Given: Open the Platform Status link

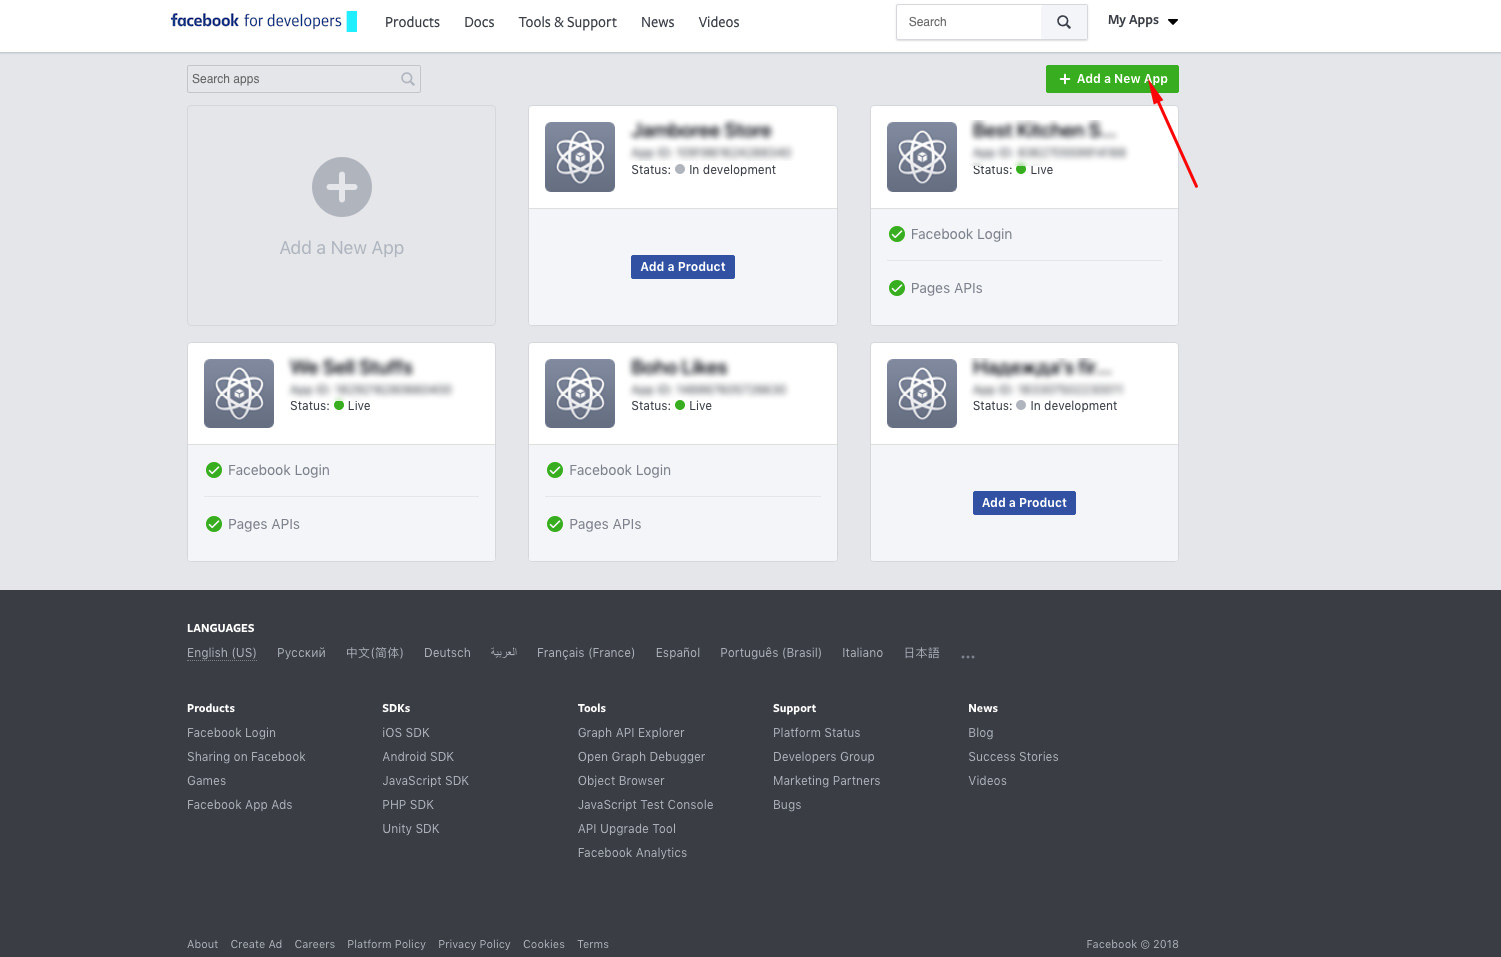Looking at the screenshot, I should [x=816, y=733].
